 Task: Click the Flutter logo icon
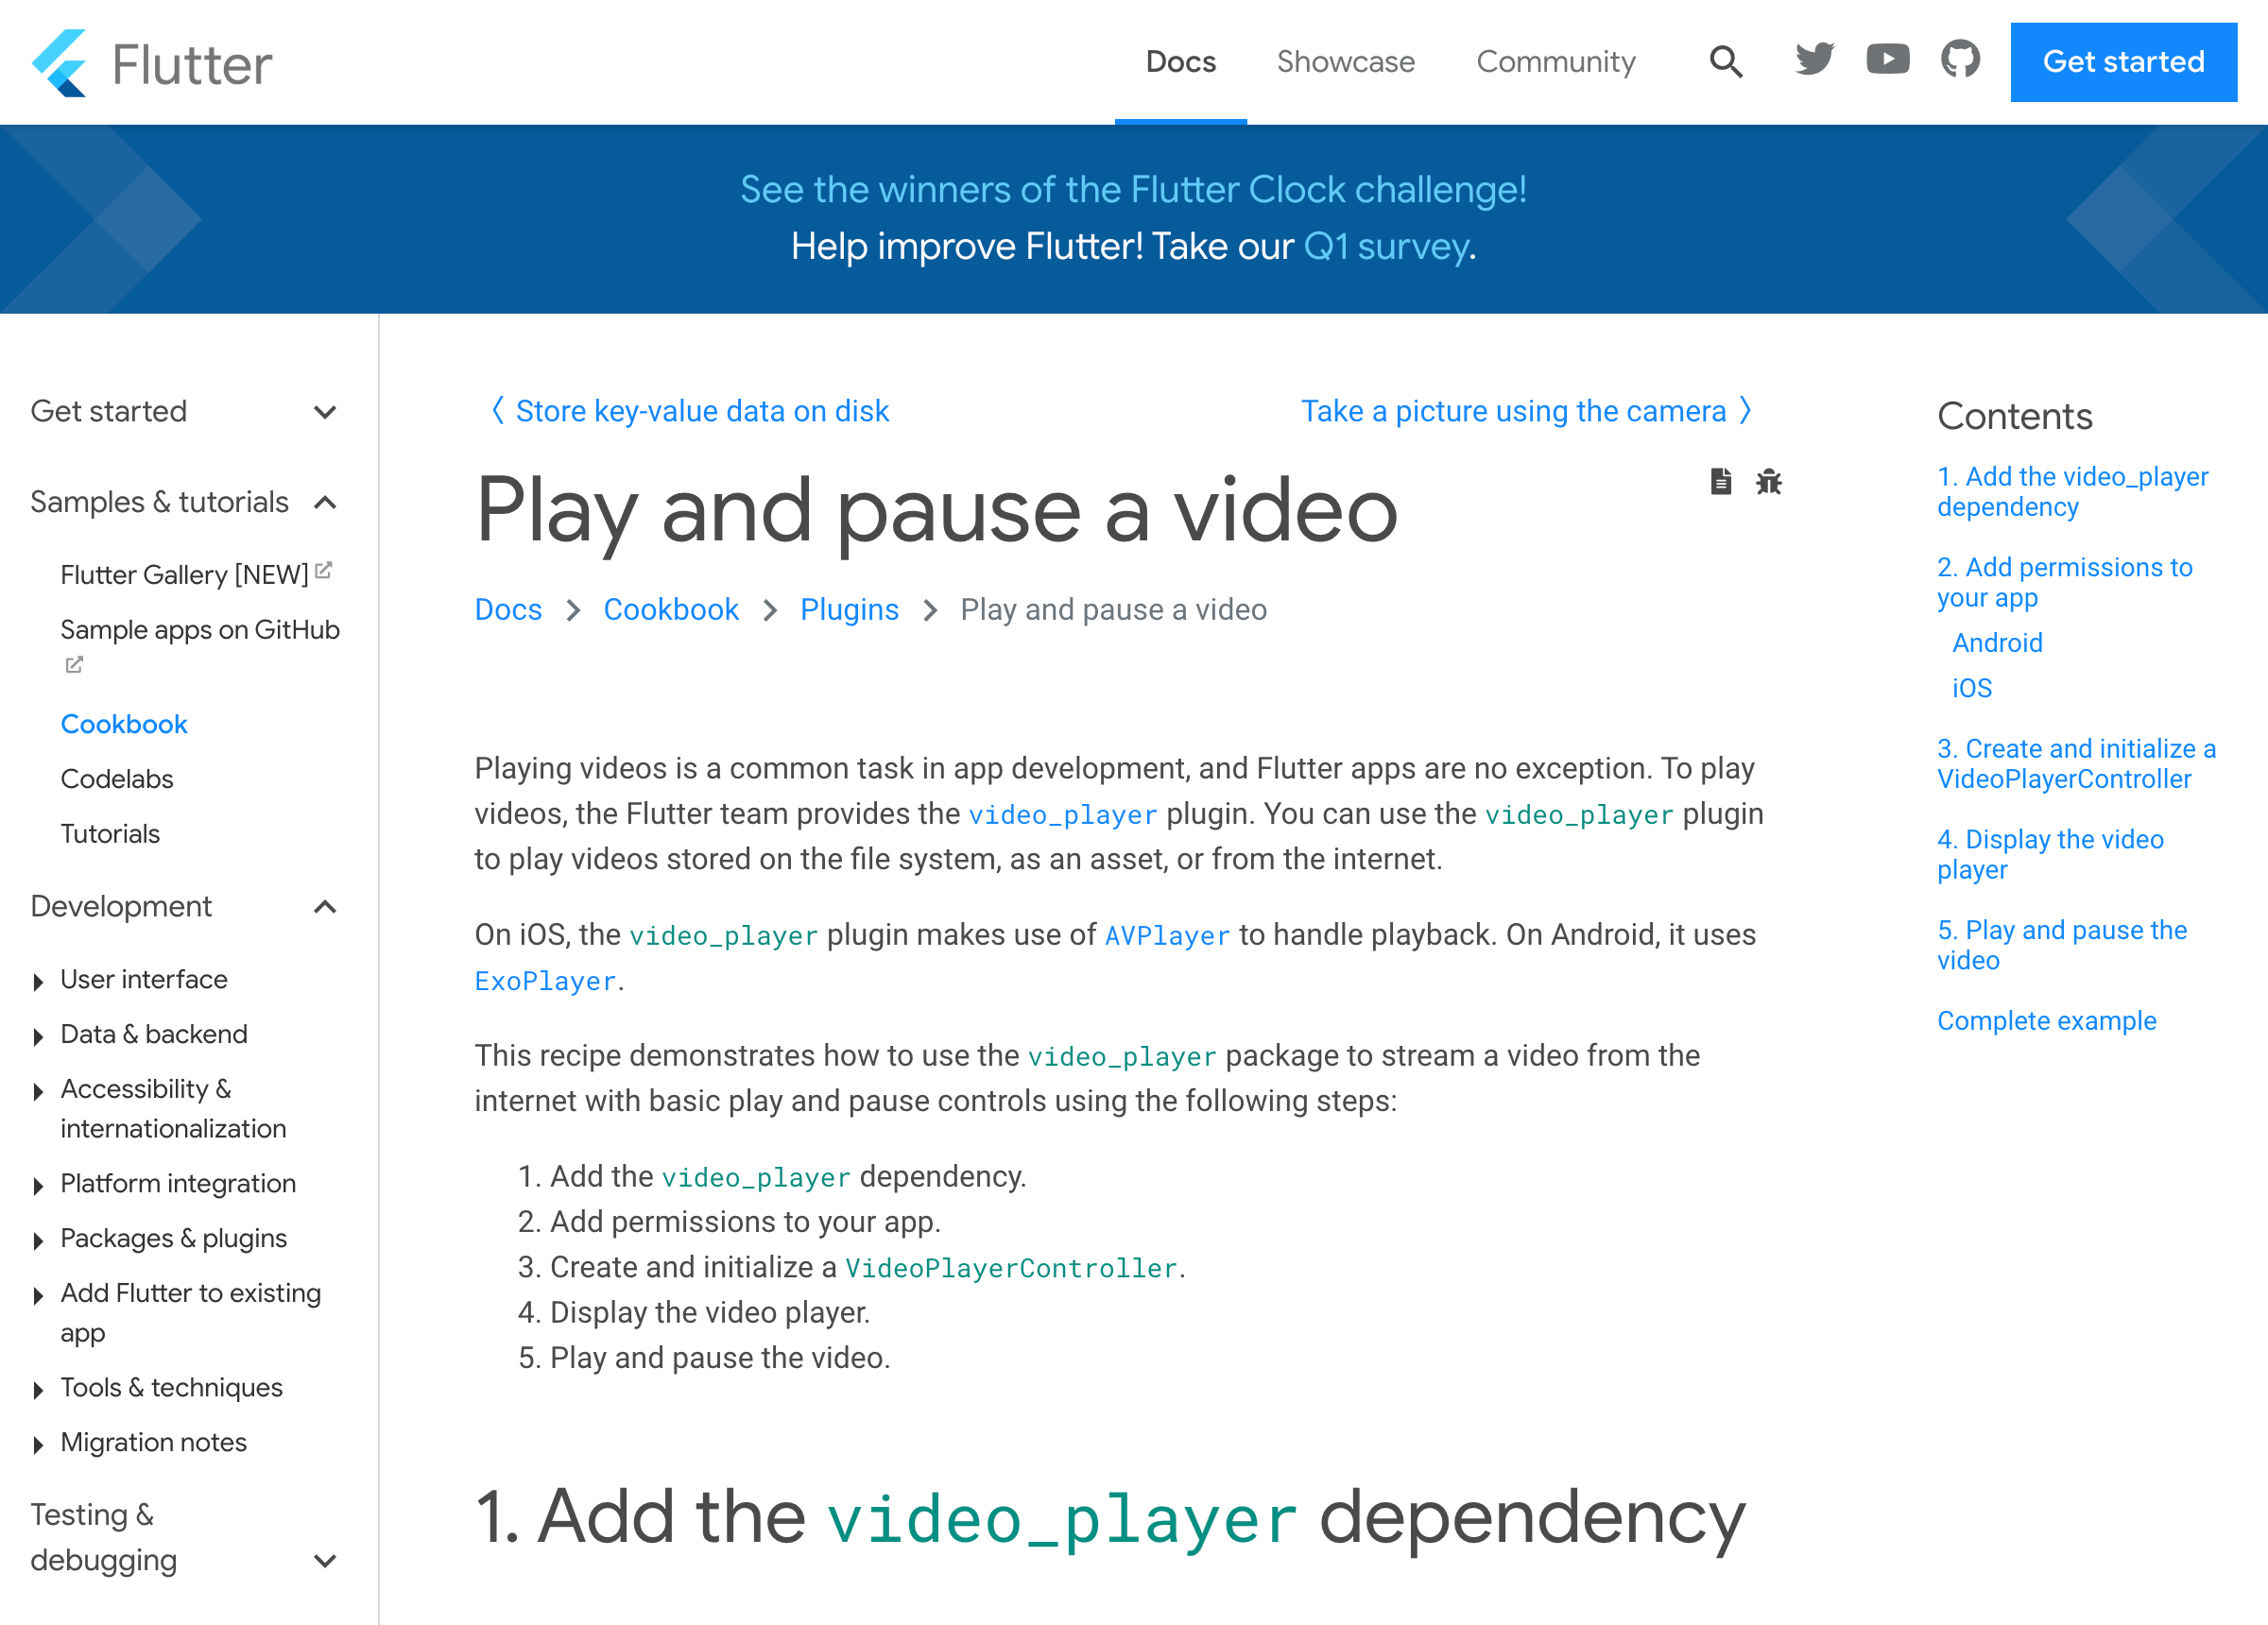click(60, 63)
